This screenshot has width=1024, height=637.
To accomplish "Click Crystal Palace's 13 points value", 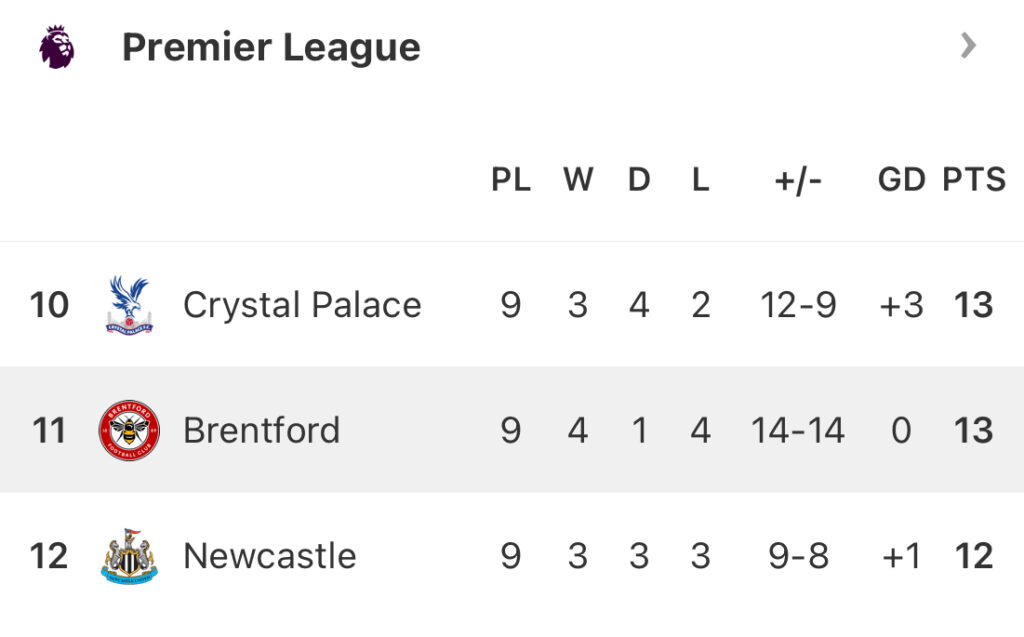I will (x=973, y=305).
